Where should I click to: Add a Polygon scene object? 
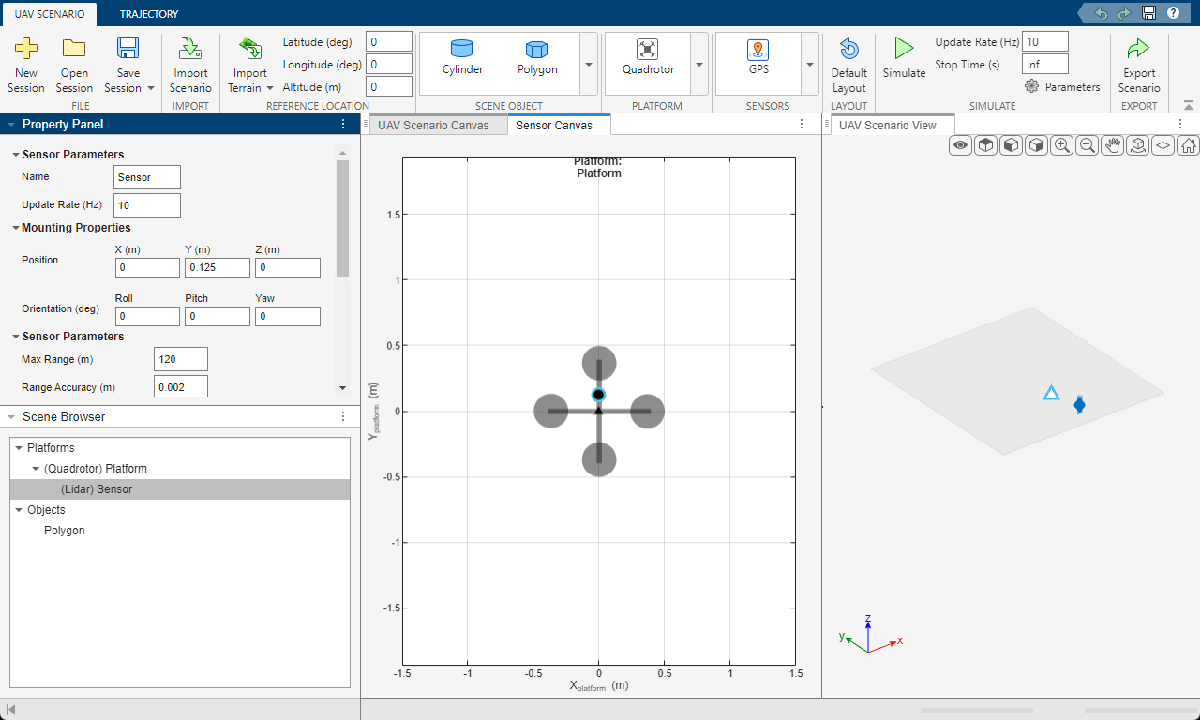[537, 56]
